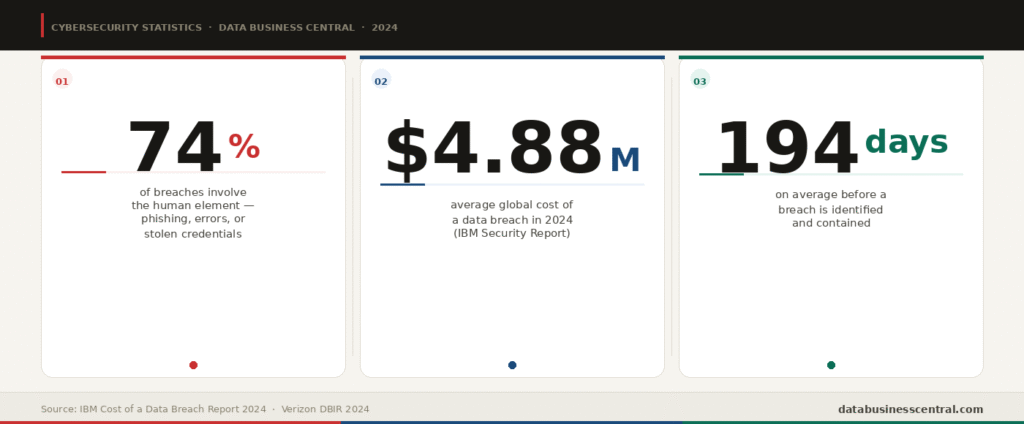Click Data Business Central in the header
Viewport: 1024px width, 424px height.
pos(287,27)
